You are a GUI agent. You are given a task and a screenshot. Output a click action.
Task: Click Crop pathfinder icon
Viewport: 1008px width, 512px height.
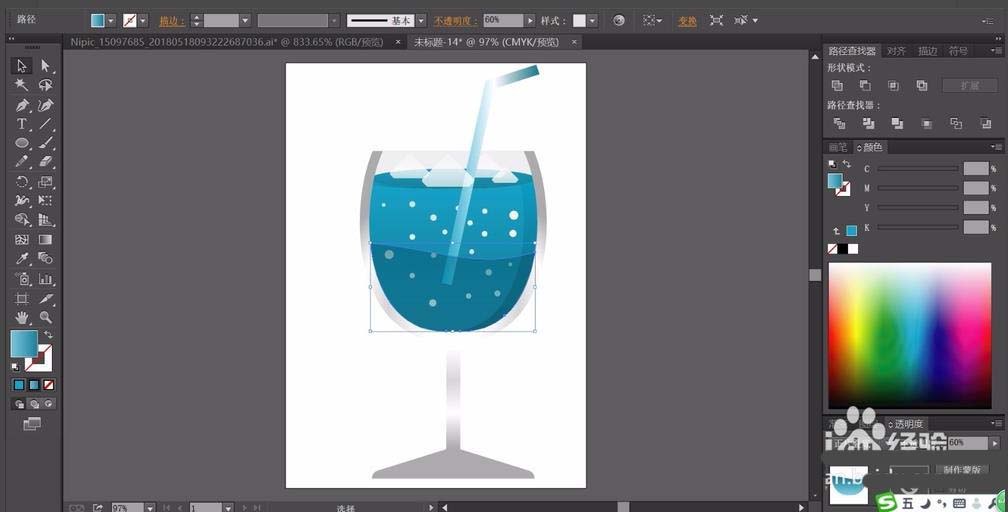(x=926, y=123)
